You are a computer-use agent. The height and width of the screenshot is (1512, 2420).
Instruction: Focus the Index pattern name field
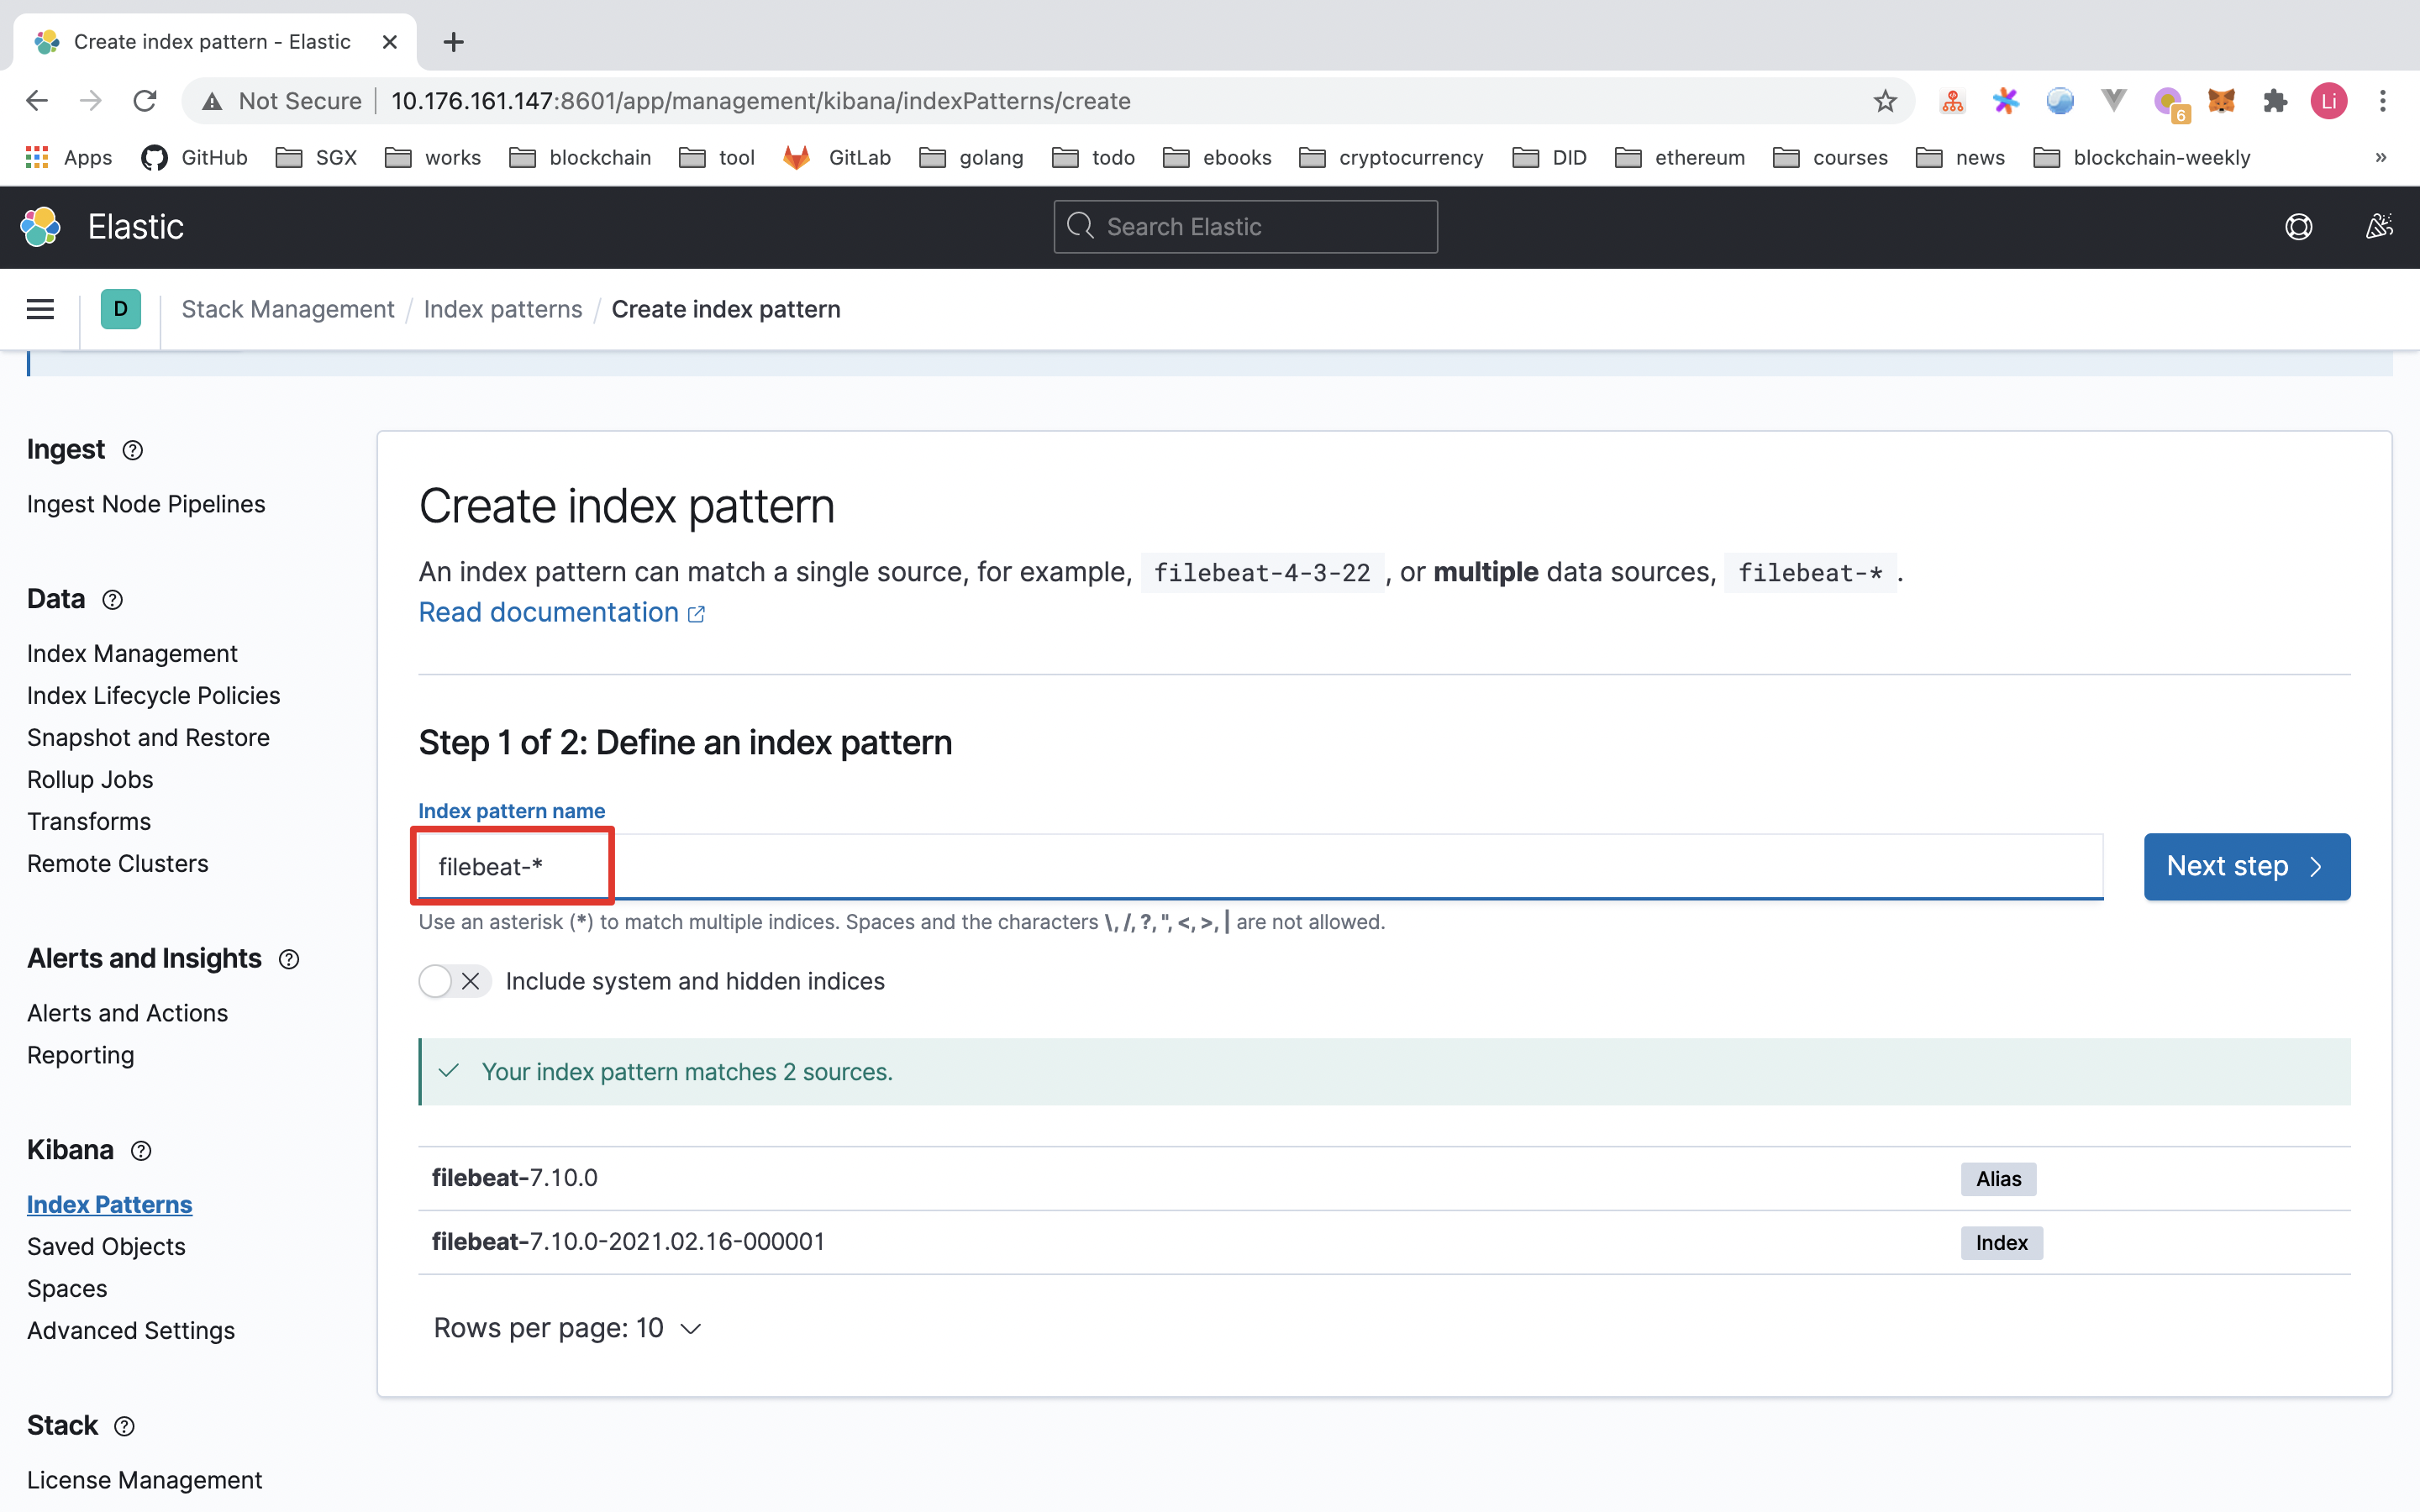click(x=1260, y=866)
